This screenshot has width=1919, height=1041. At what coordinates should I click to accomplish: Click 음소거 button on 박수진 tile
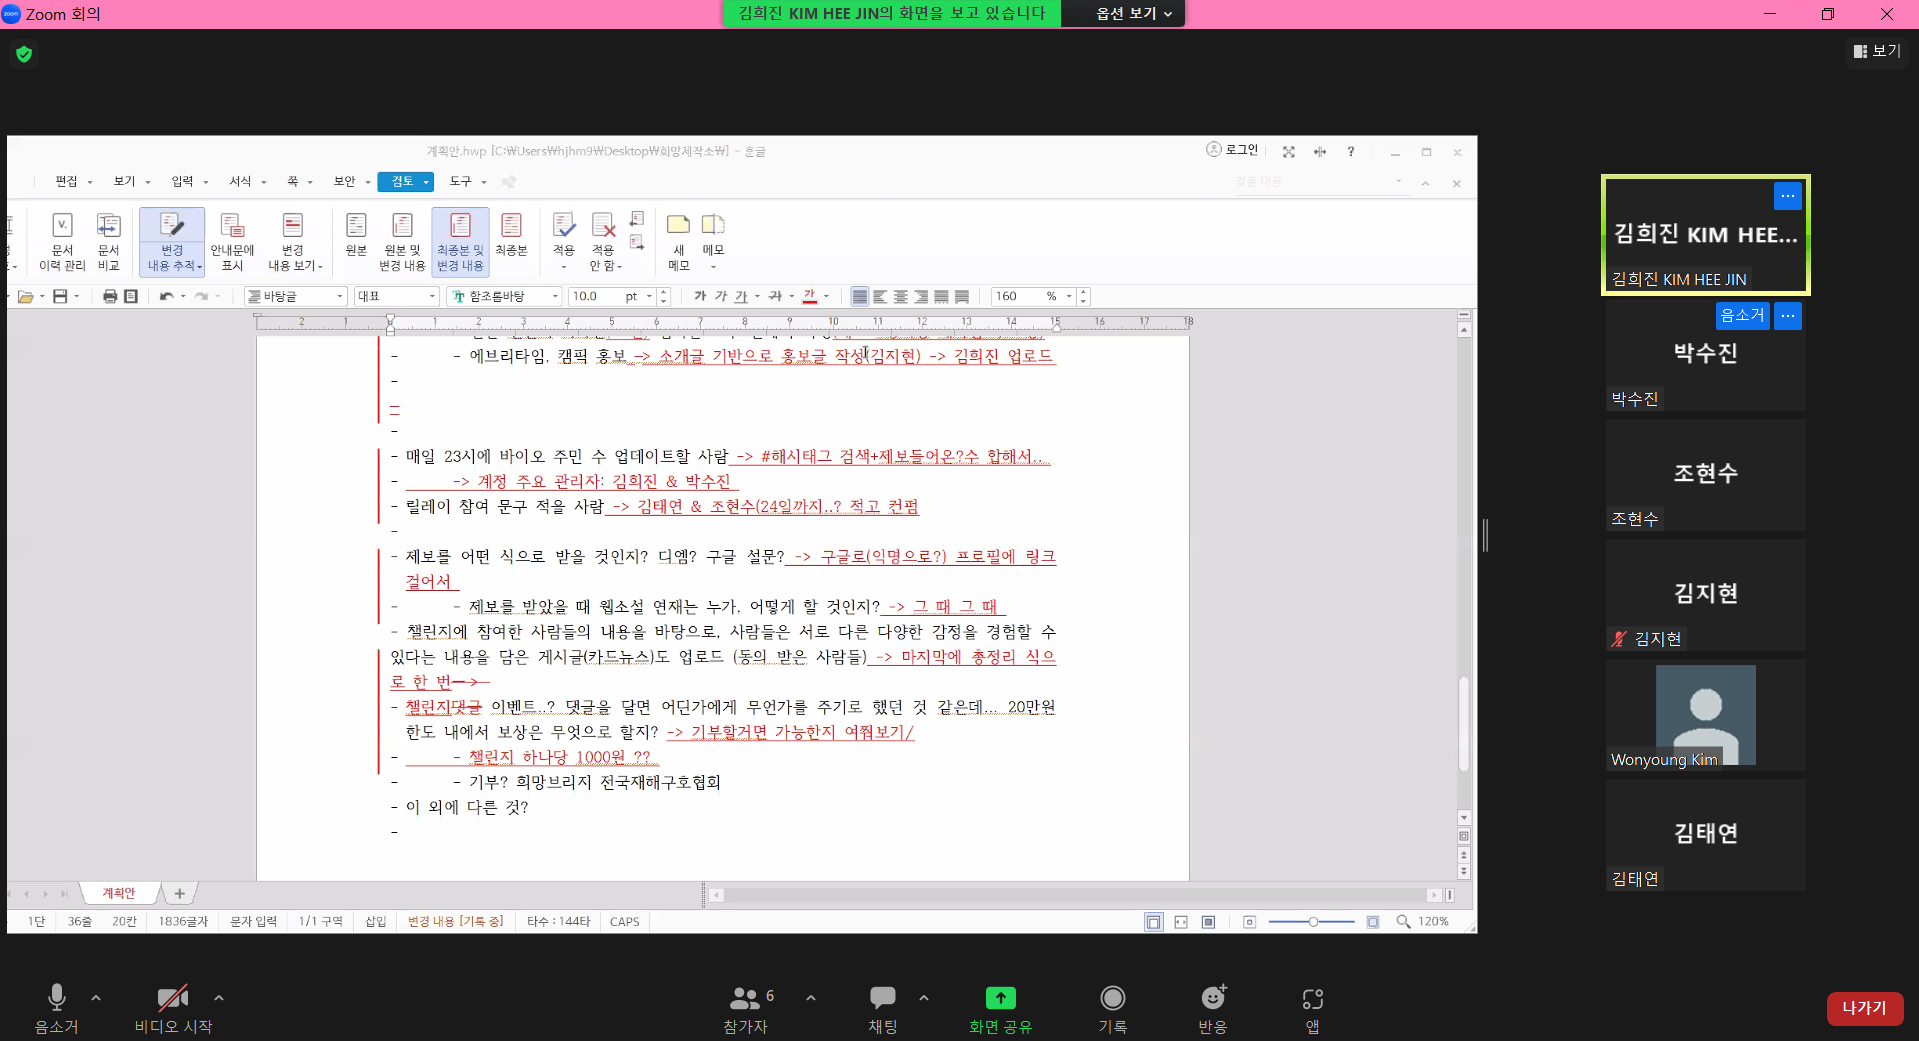[1742, 315]
